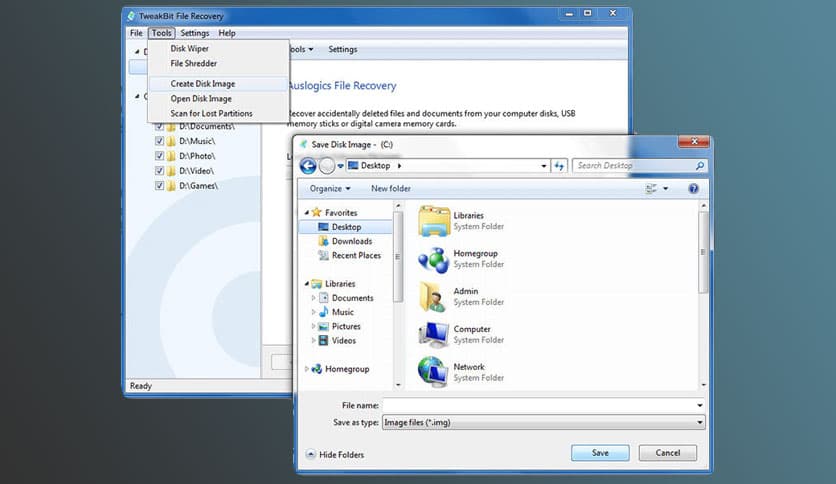
Task: Click the Pictures library icon
Action: 323,326
